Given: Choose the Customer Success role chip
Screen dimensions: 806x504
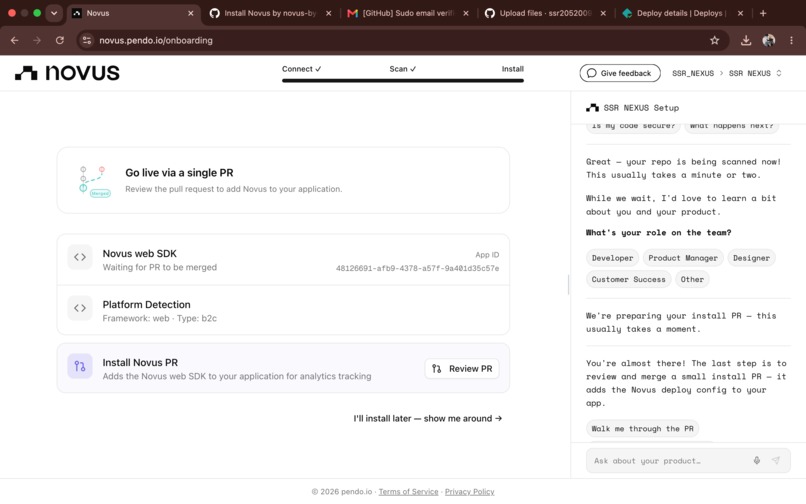Looking at the screenshot, I should [628, 279].
